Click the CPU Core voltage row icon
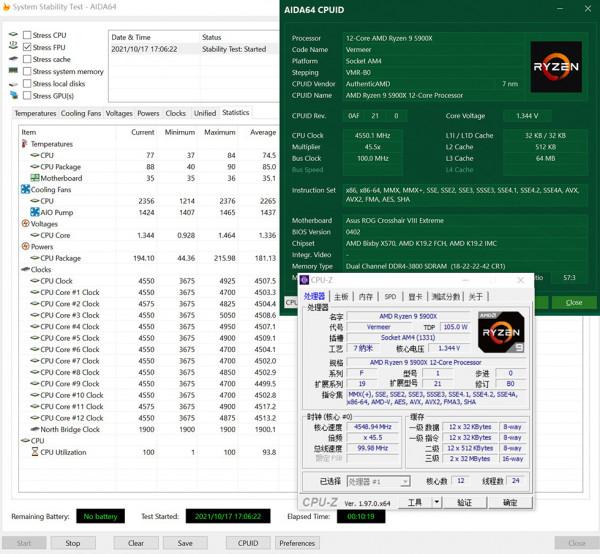Viewport: 600px width, 554px height. pos(35,235)
